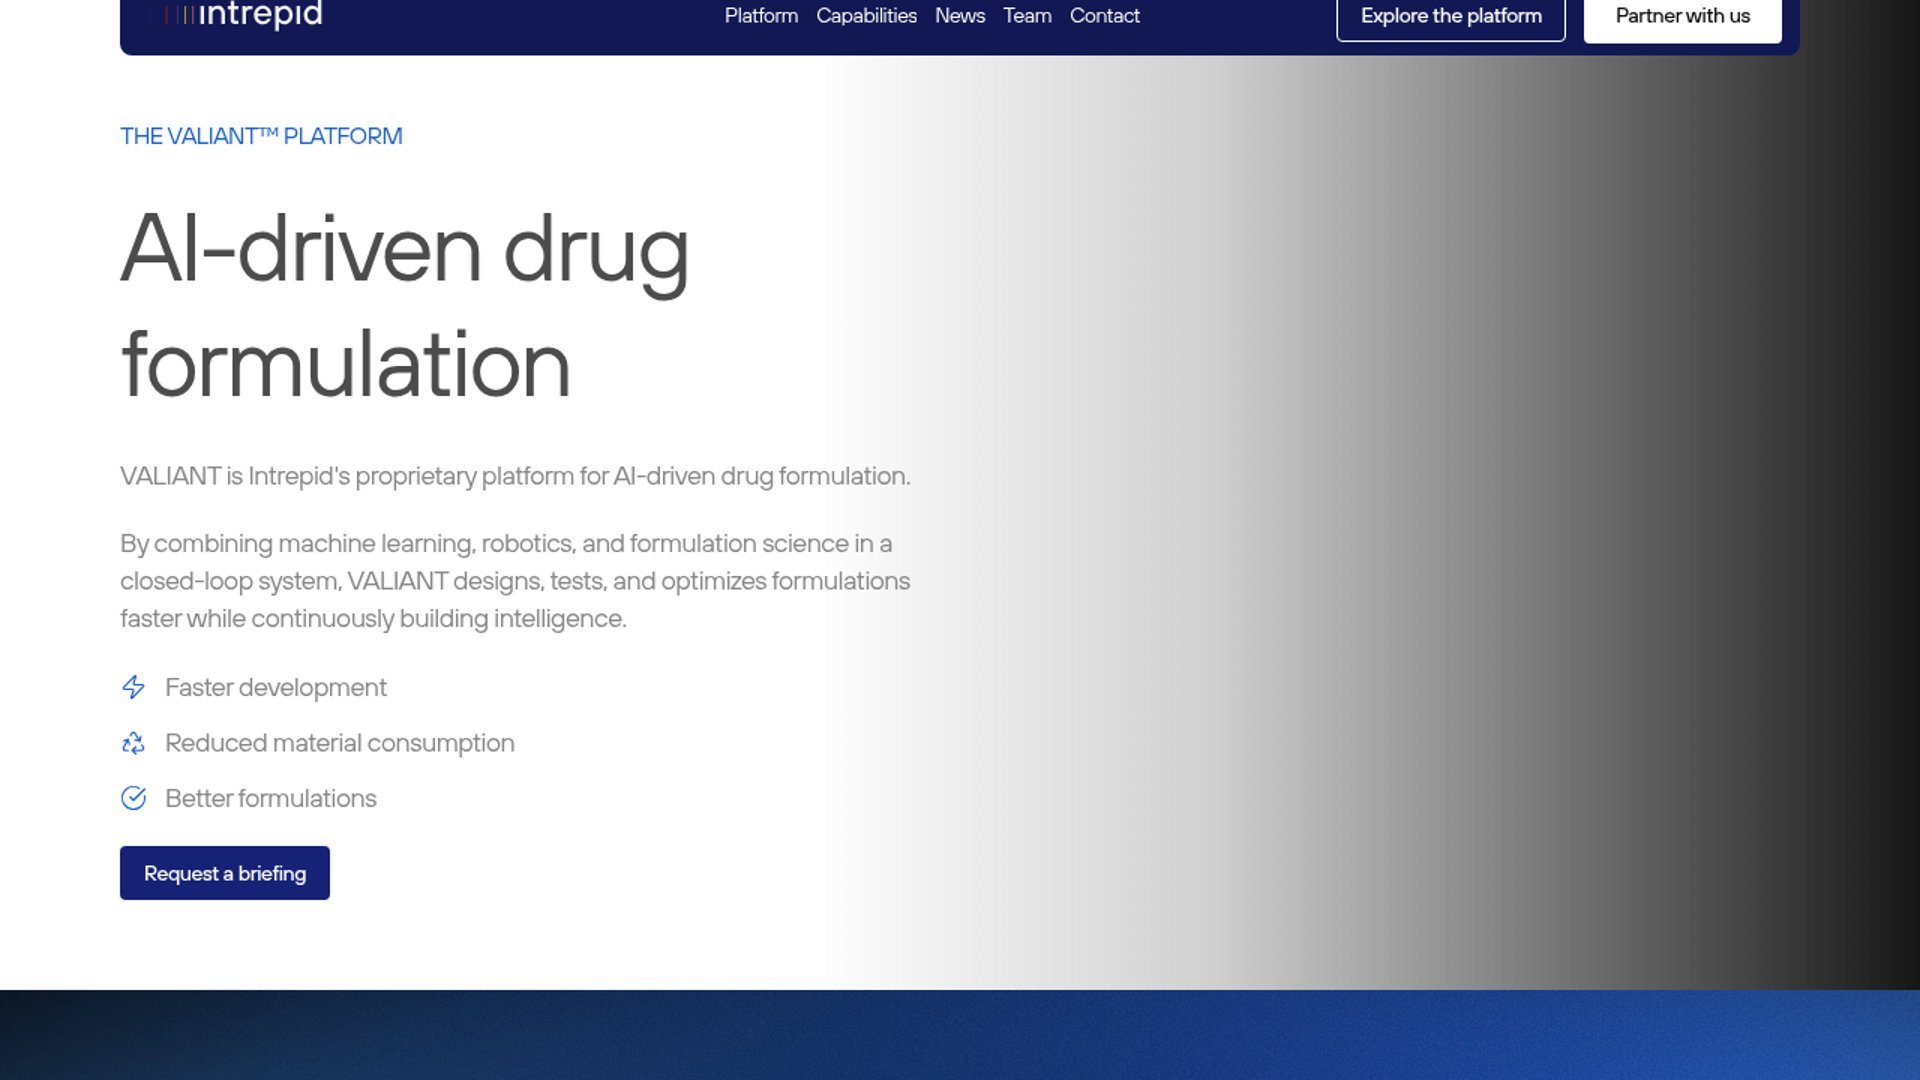Click the AI-driven drug formulation heading
The image size is (1920, 1080).
coord(405,306)
